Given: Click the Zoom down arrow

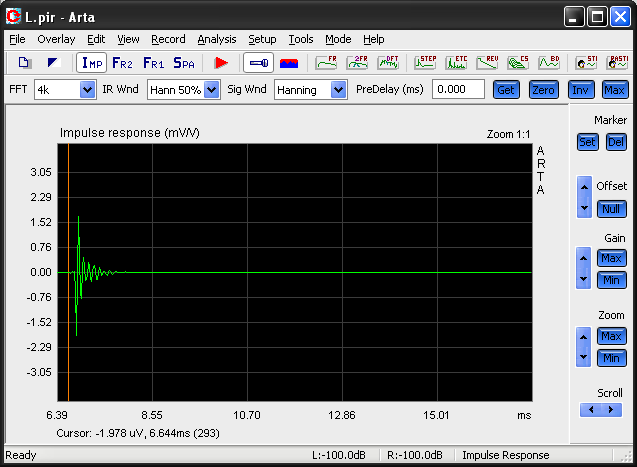Looking at the screenshot, I should (x=584, y=357).
